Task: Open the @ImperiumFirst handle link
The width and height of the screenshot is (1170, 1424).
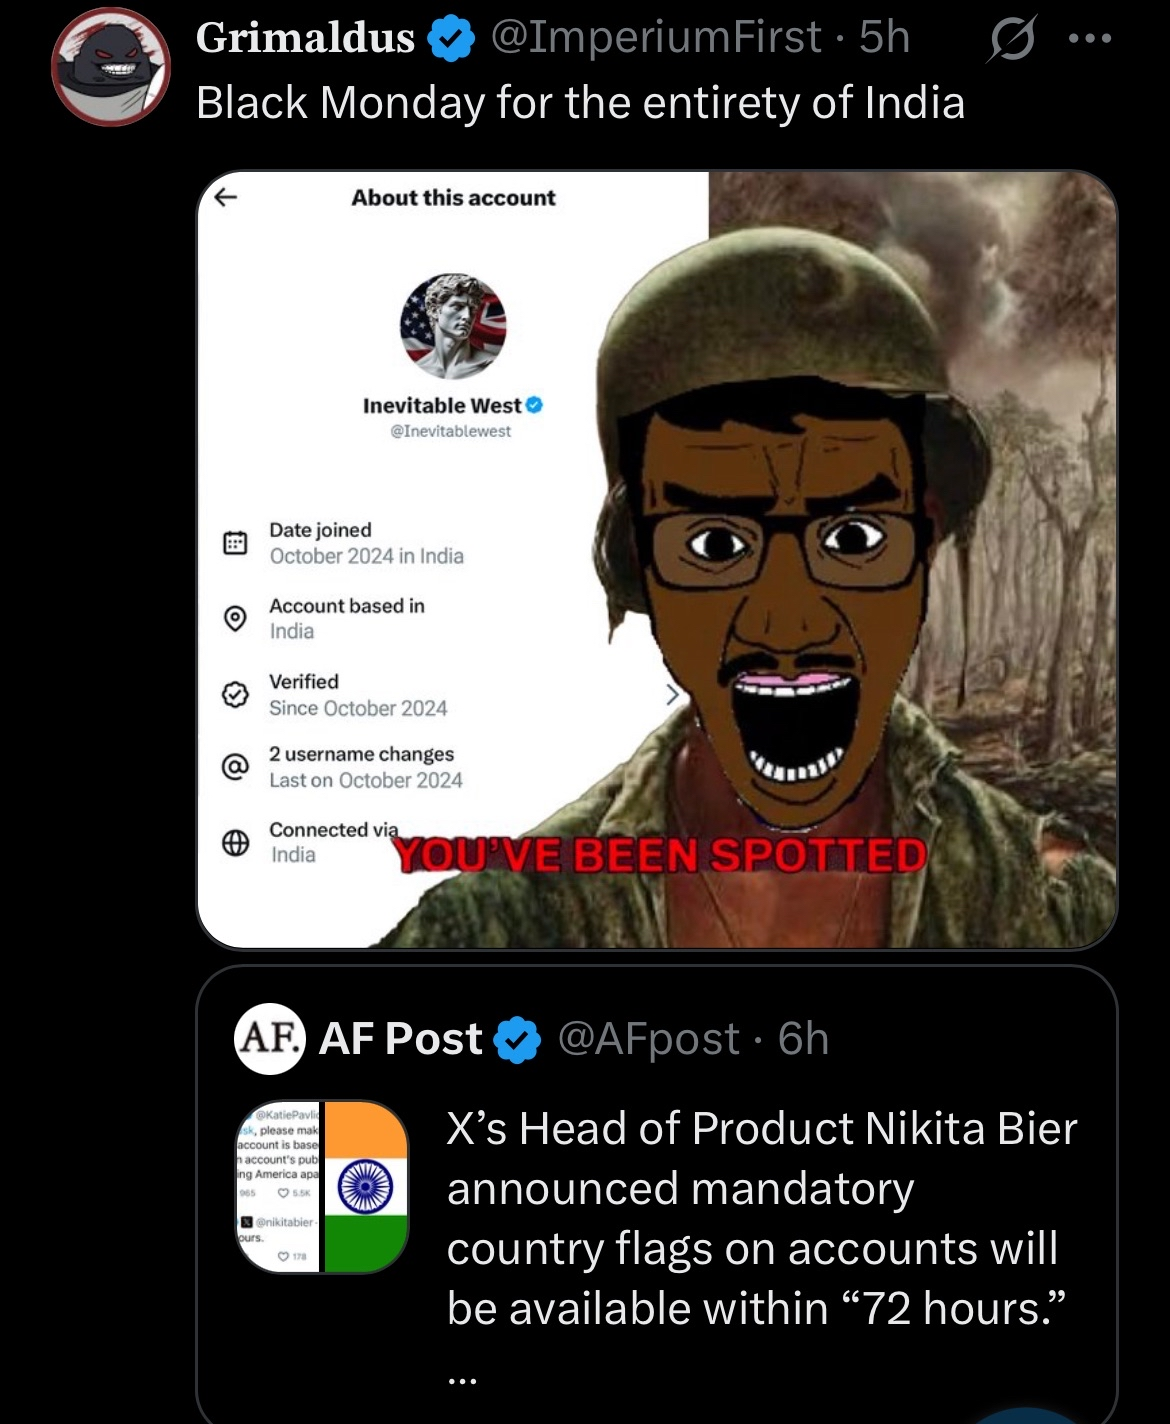Action: (656, 38)
